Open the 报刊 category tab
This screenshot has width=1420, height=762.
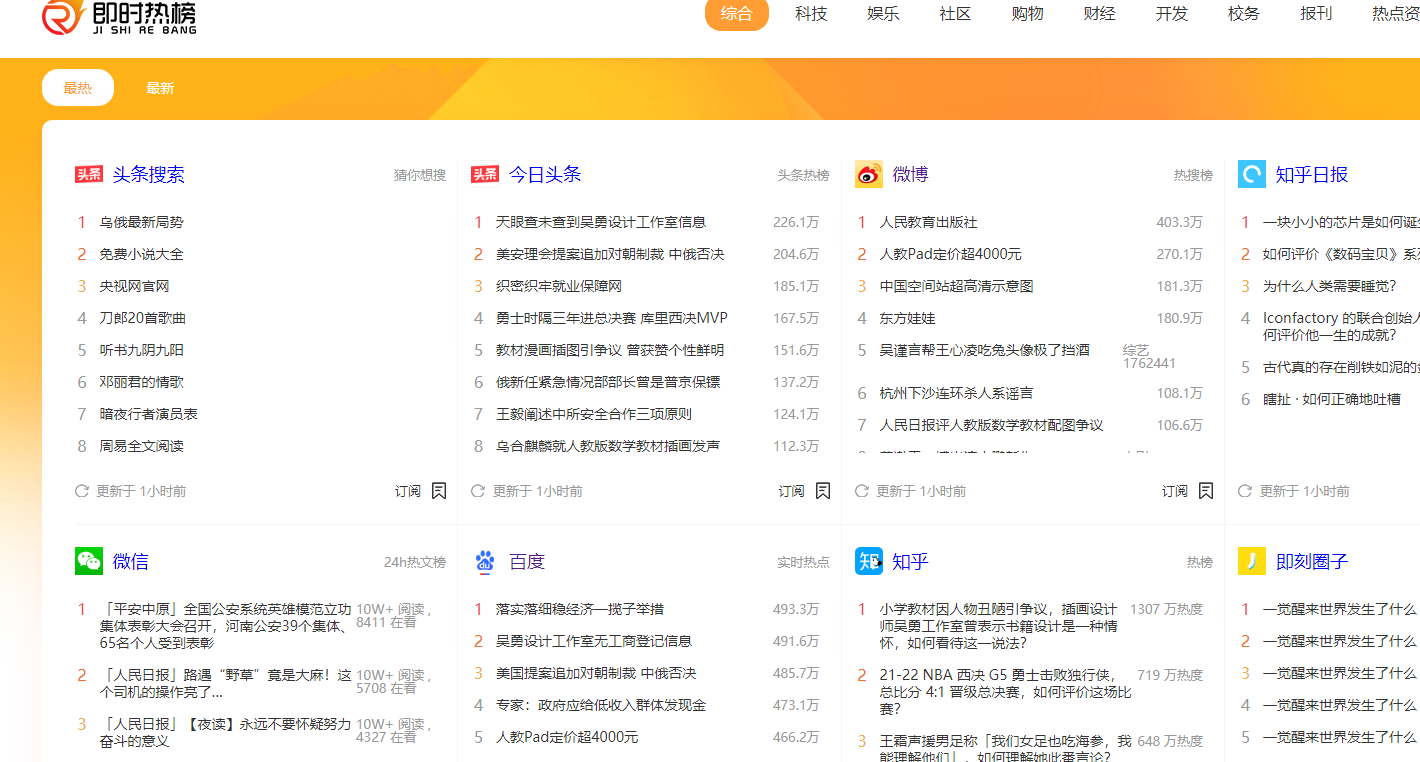[1316, 13]
